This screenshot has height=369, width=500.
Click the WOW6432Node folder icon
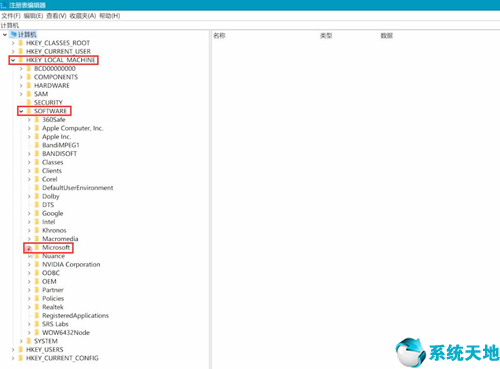point(37,332)
